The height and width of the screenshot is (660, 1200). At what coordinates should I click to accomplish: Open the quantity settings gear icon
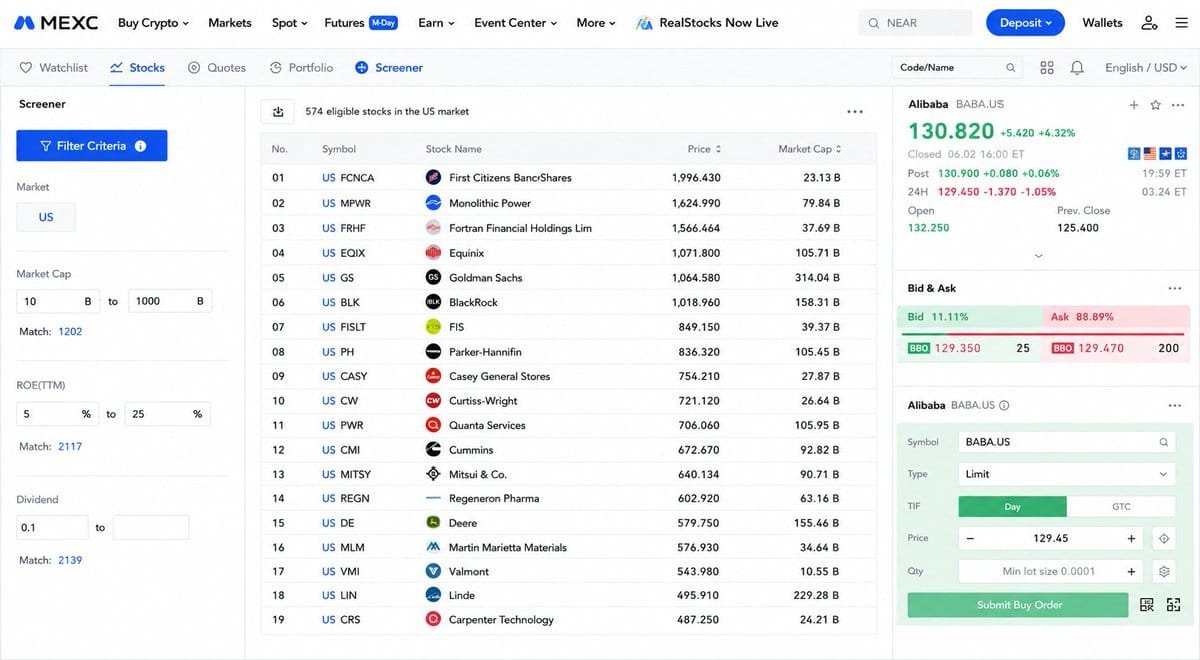tap(1164, 572)
